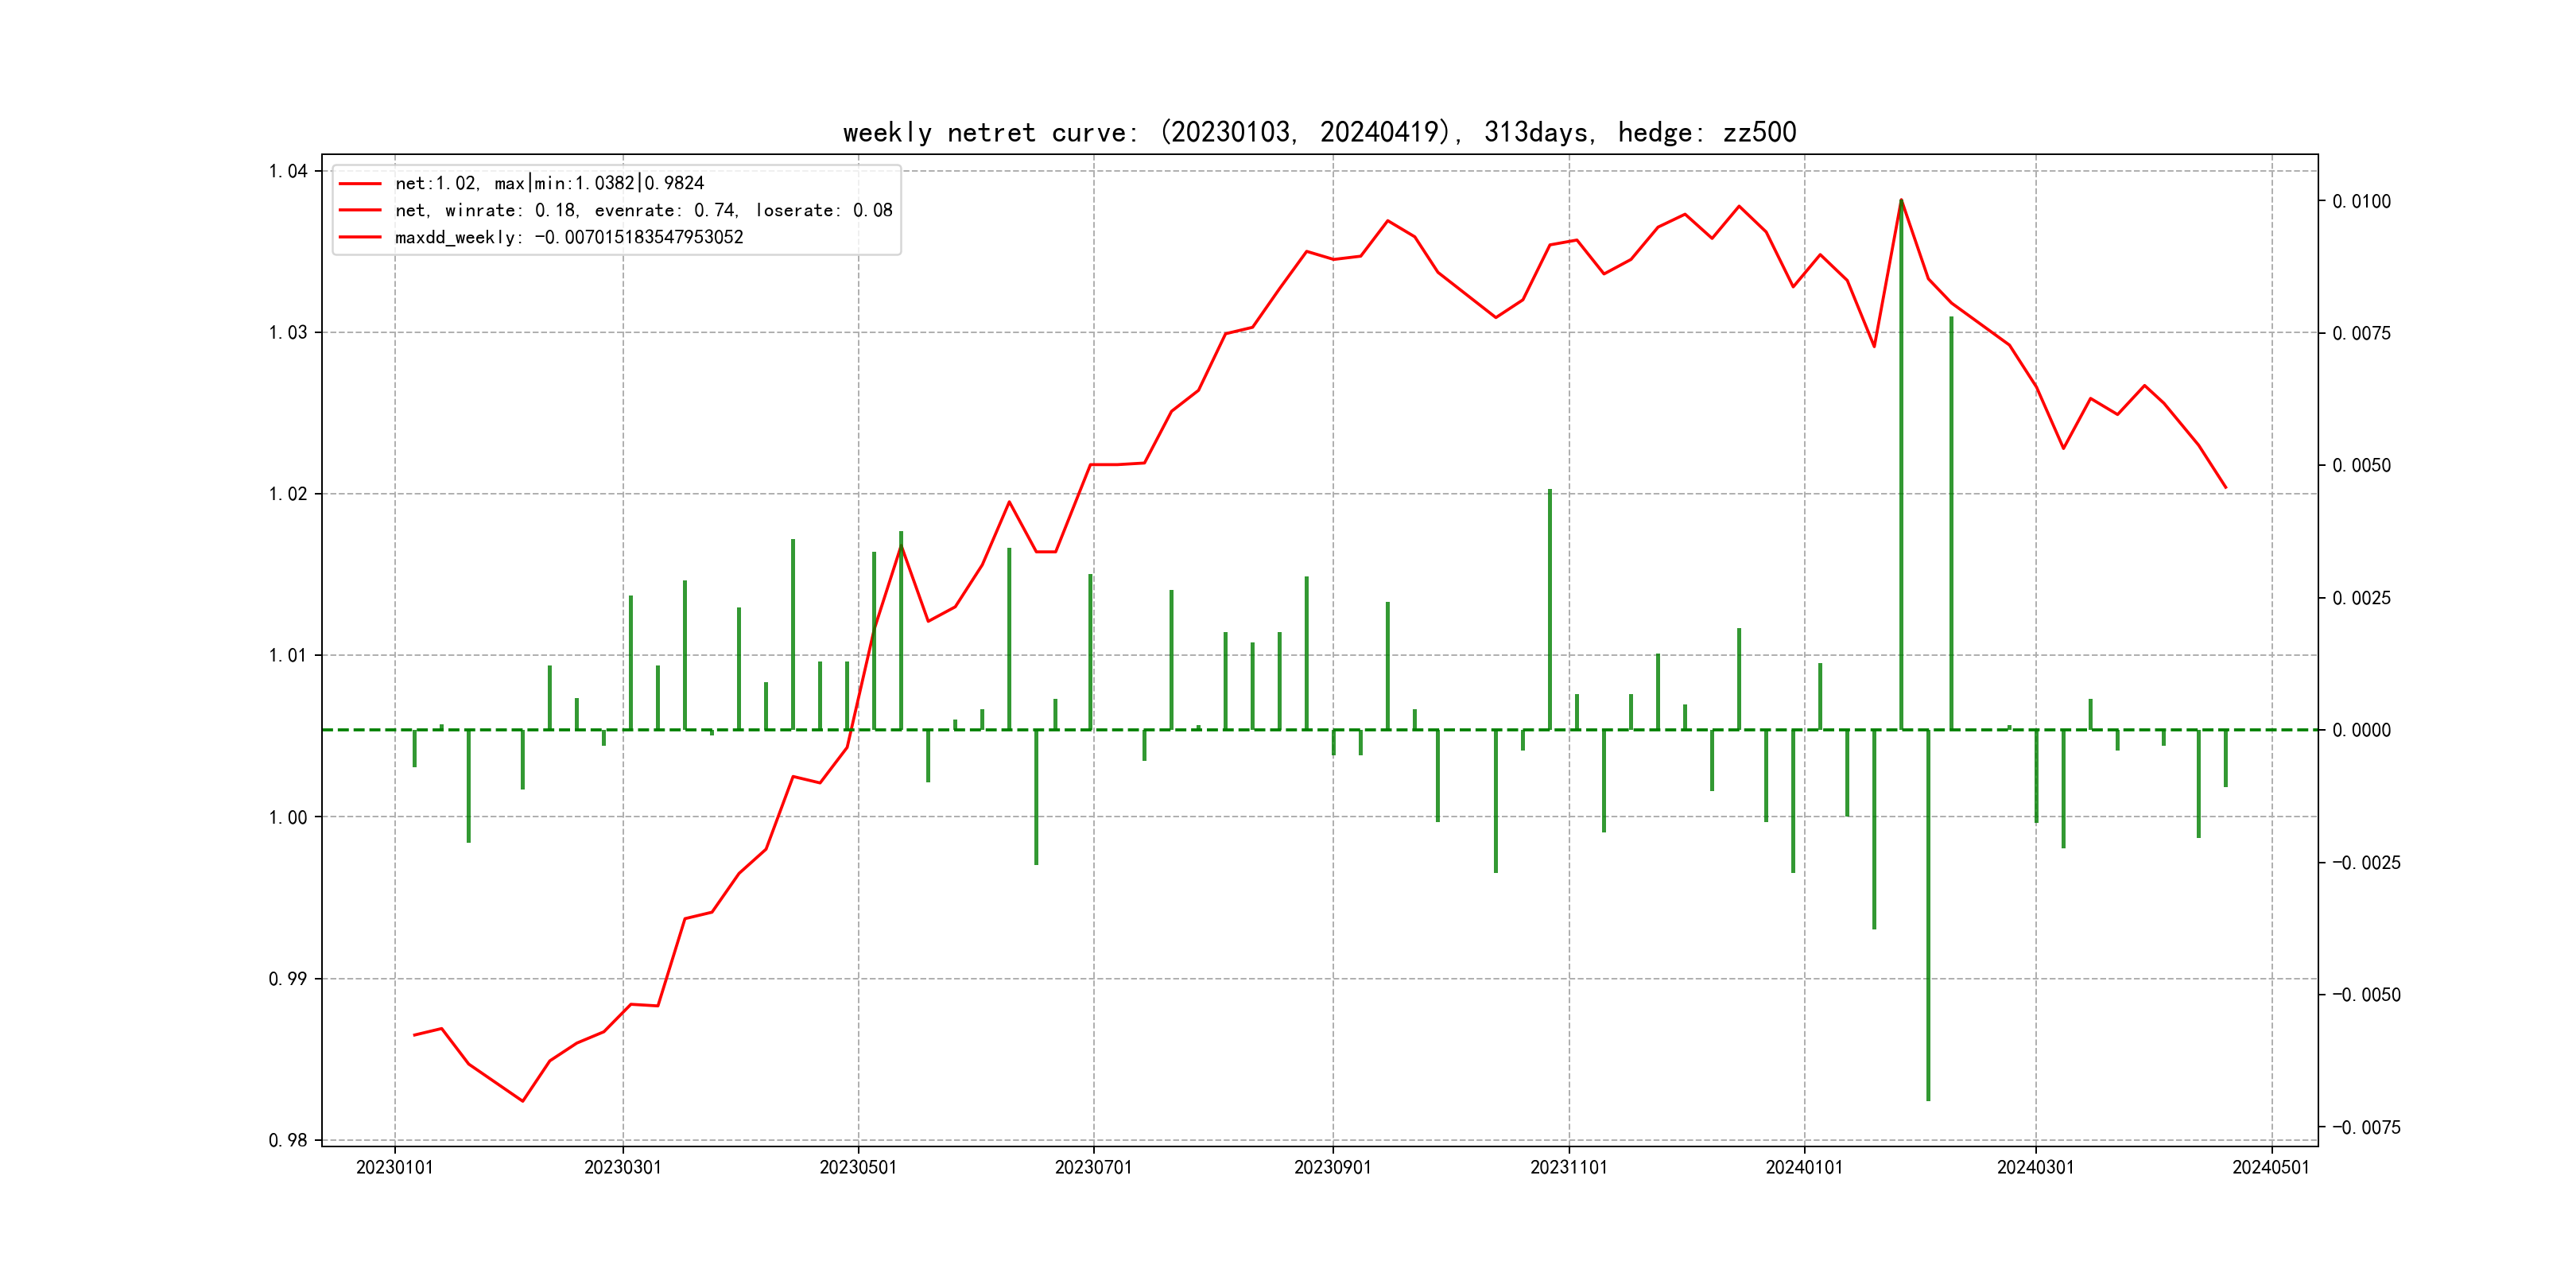Image resolution: width=2576 pixels, height=1288 pixels.
Task: Click the legend entry showing net:1.02 max|min
Action: pyautogui.click(x=549, y=183)
